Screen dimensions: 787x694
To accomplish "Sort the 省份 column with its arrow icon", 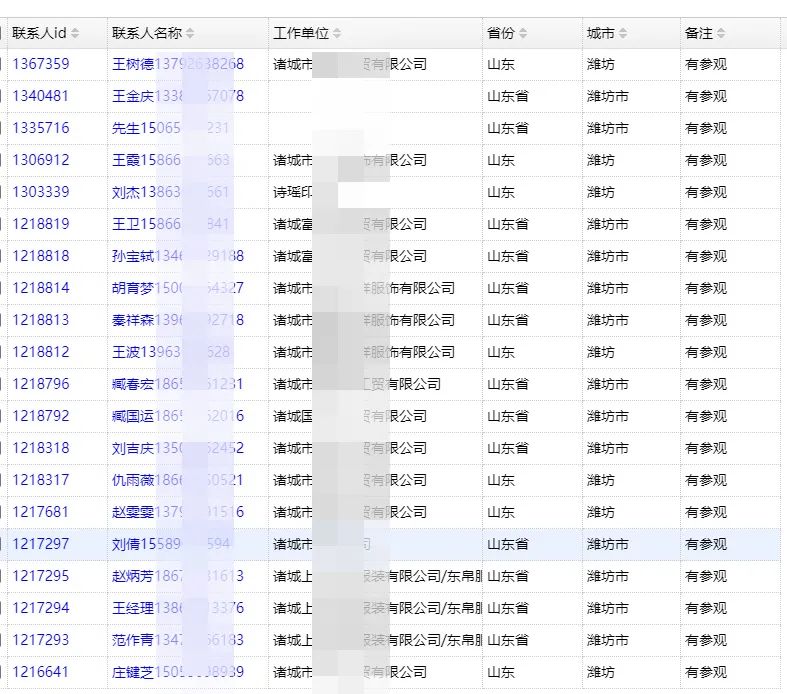I will [523, 33].
